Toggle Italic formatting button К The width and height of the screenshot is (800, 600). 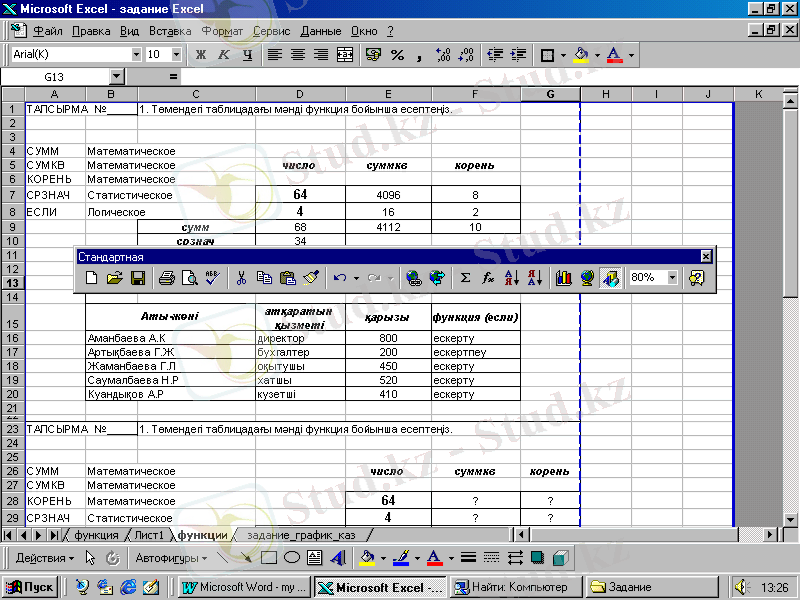point(223,54)
